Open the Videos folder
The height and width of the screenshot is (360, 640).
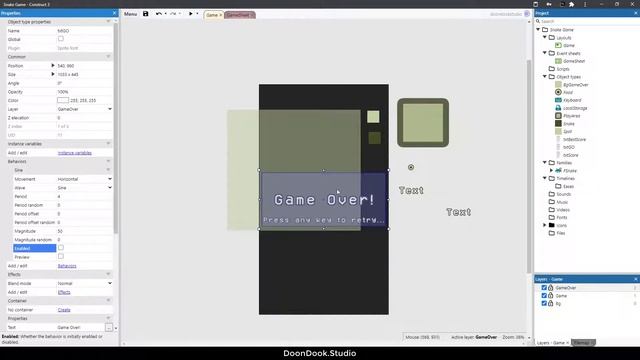pos(562,210)
